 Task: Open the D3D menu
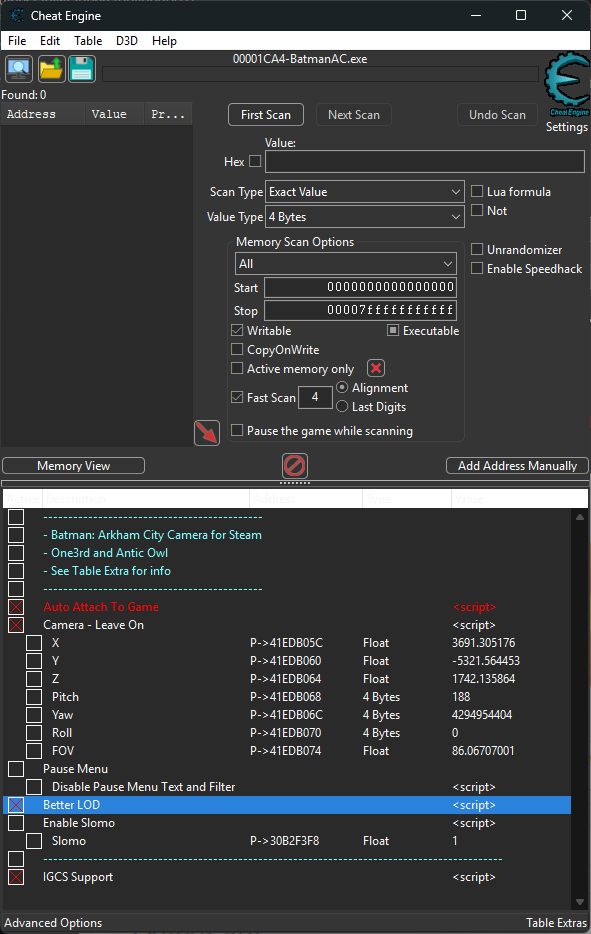[x=126, y=41]
